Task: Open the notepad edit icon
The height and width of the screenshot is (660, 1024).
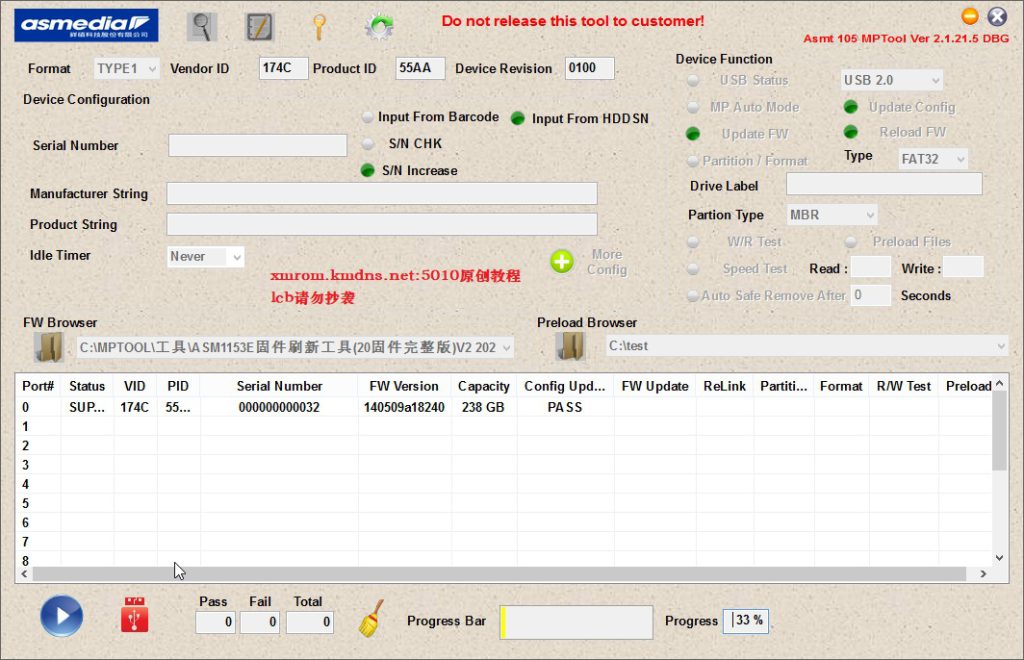Action: [260, 26]
